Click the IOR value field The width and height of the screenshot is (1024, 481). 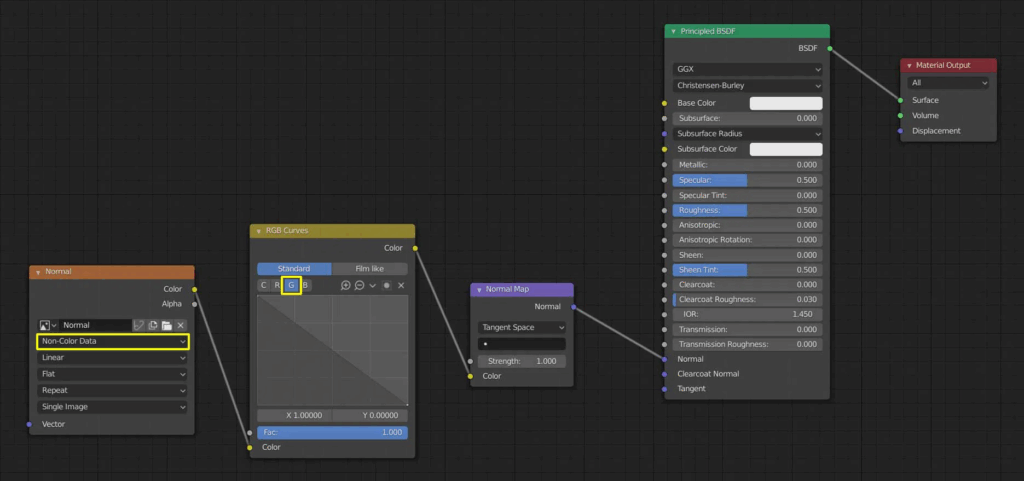tap(747, 314)
